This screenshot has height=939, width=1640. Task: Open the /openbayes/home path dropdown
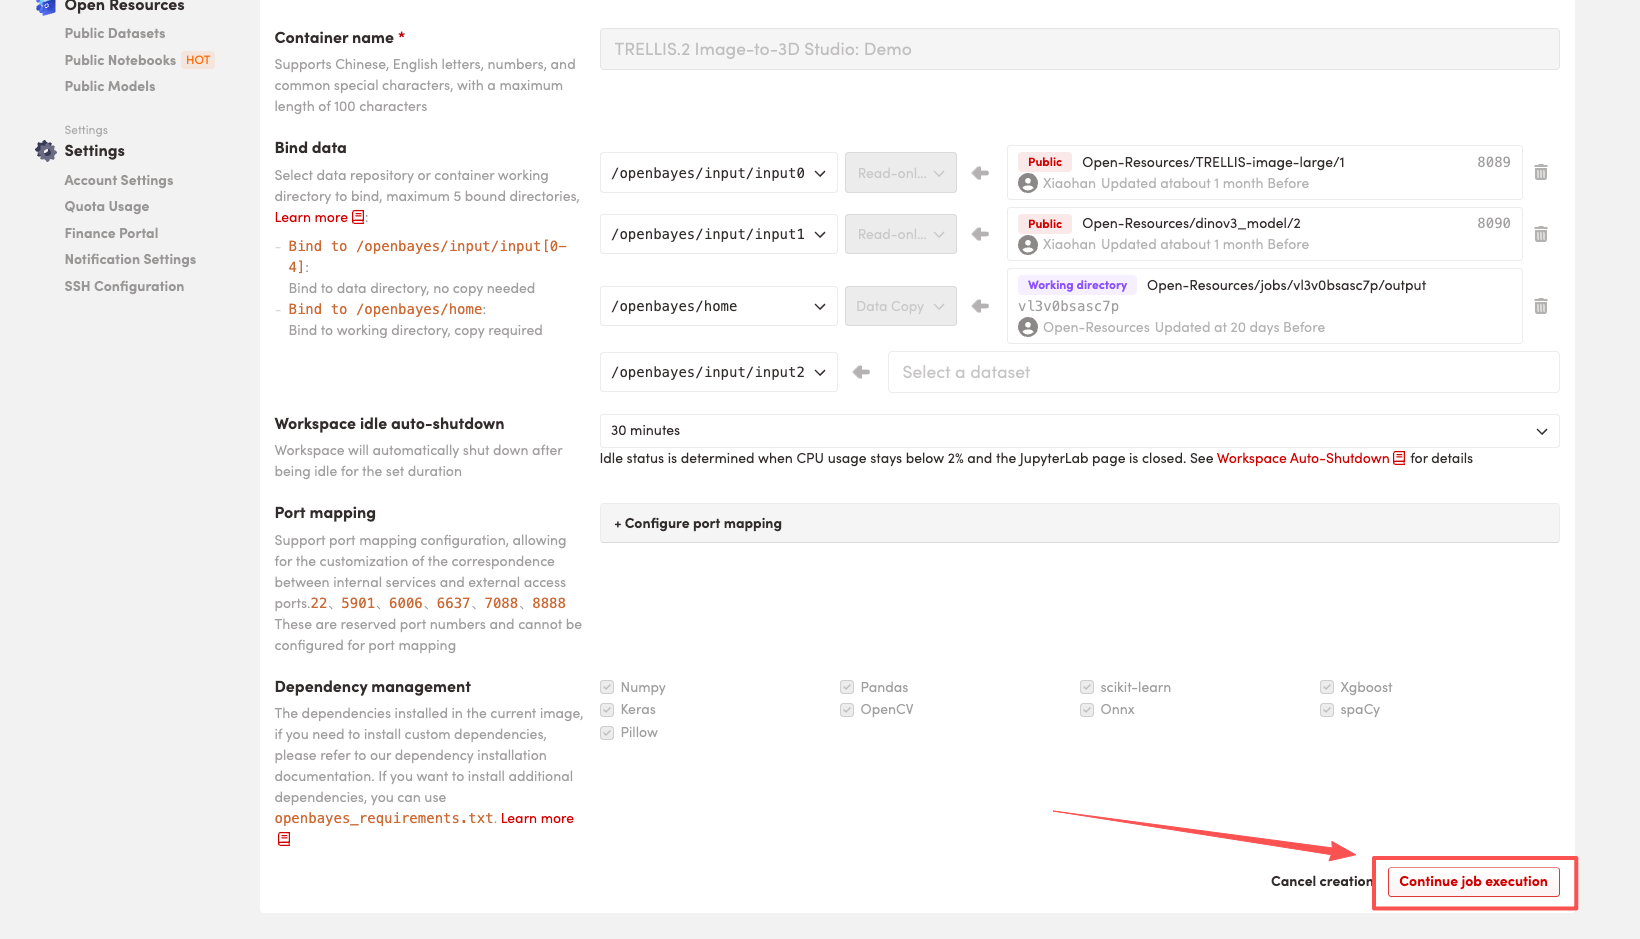[718, 306]
